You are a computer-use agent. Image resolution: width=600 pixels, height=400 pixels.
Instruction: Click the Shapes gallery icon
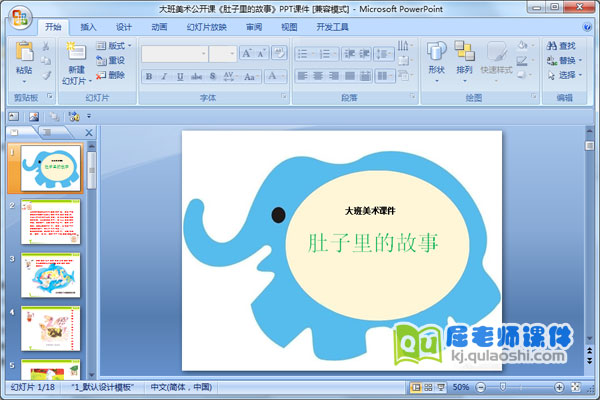point(436,51)
